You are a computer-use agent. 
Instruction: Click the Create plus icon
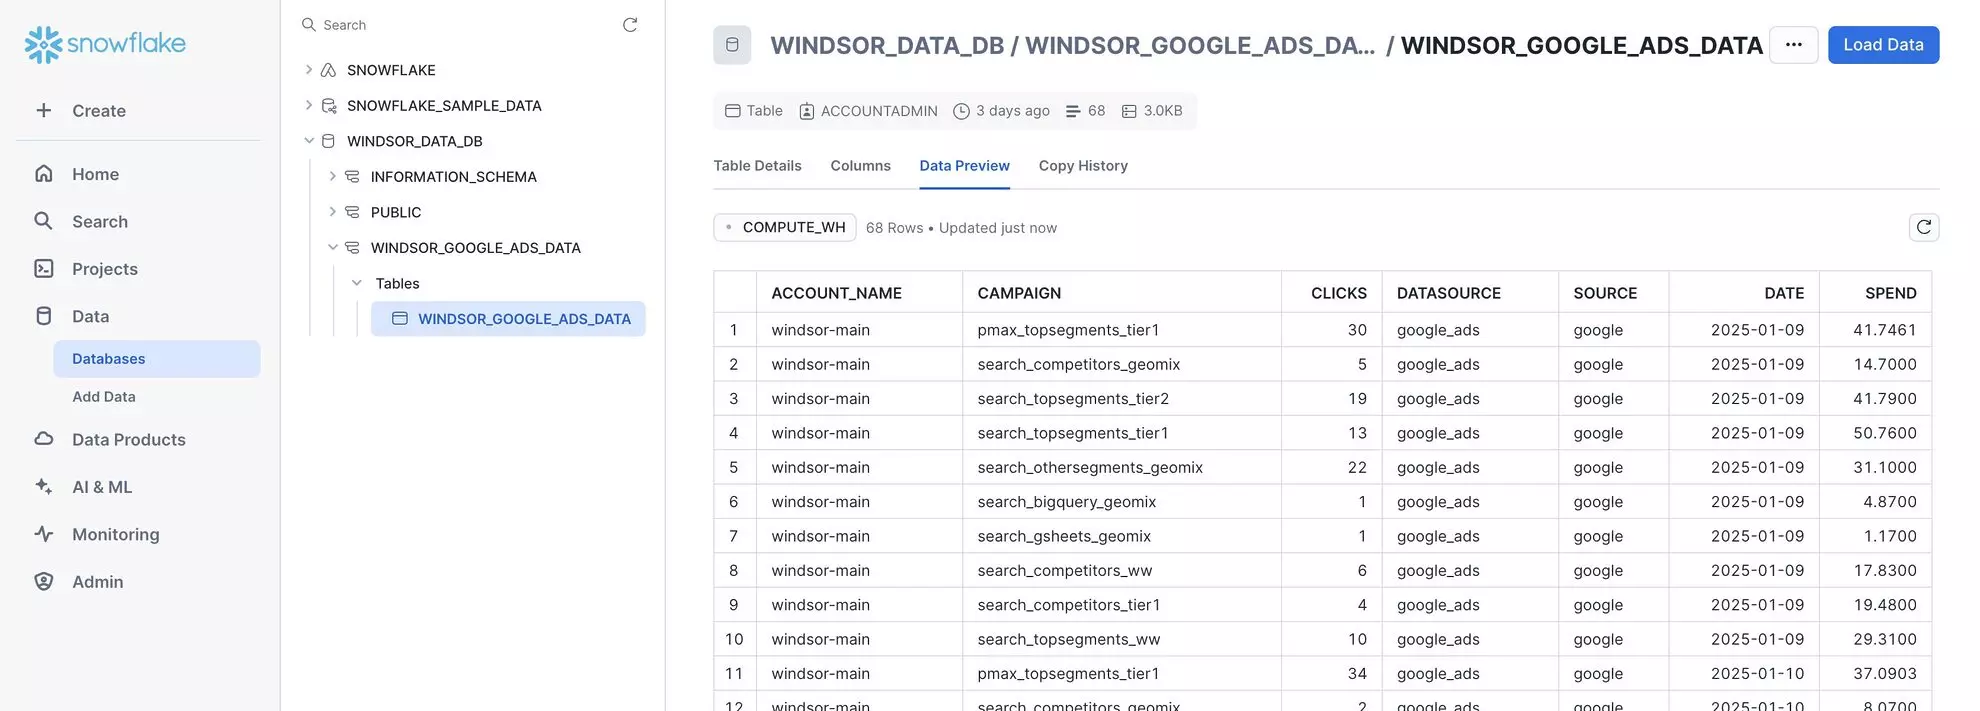44,111
